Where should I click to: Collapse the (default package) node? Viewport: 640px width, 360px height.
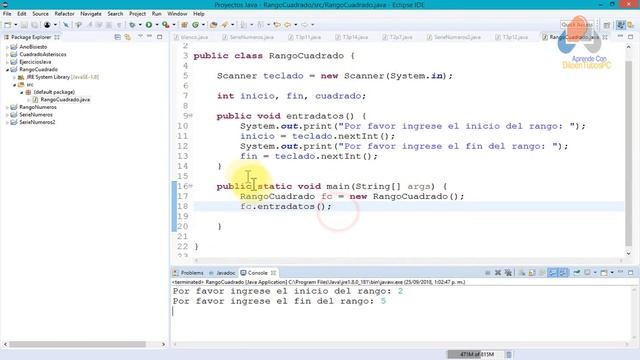[x=22, y=92]
